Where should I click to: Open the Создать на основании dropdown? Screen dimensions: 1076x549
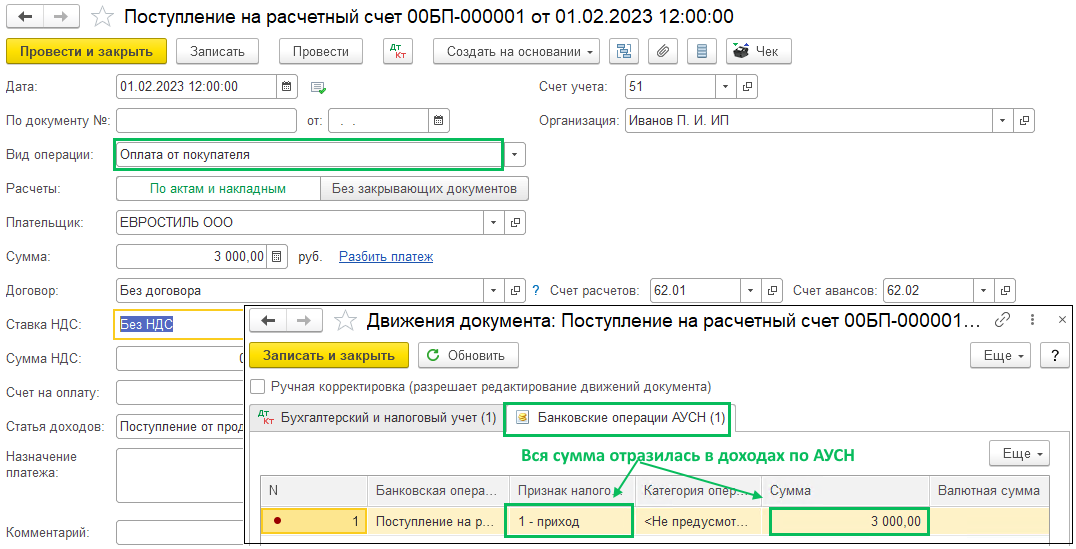[x=516, y=52]
